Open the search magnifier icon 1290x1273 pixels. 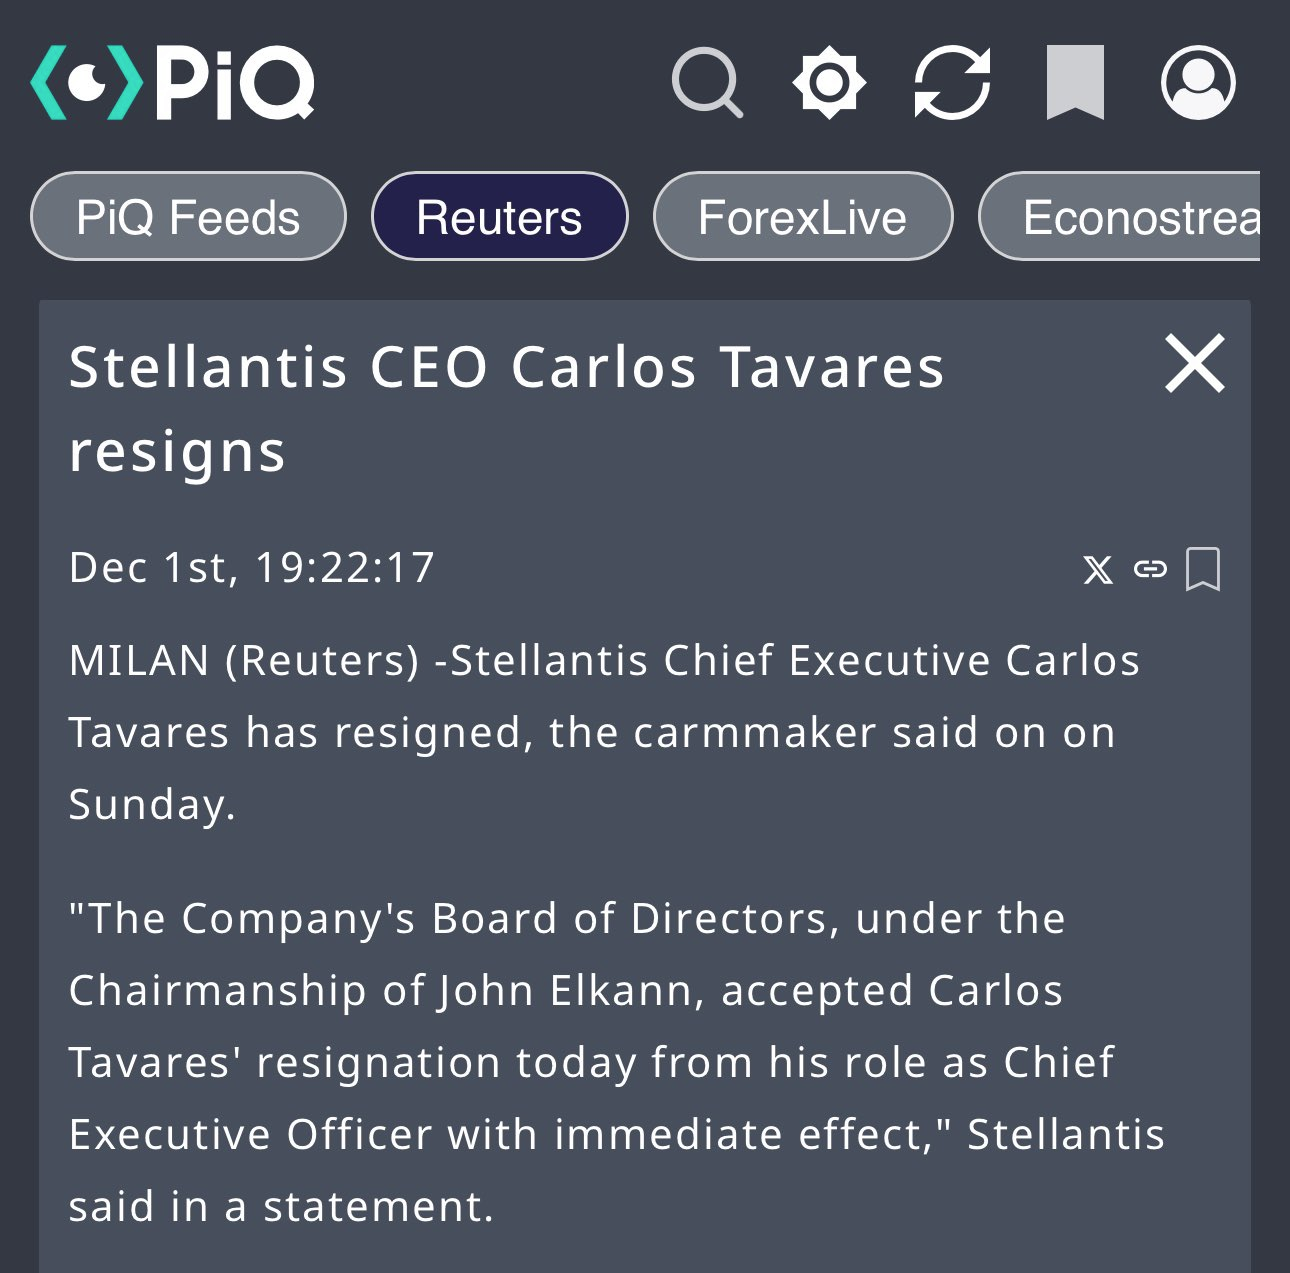point(707,82)
